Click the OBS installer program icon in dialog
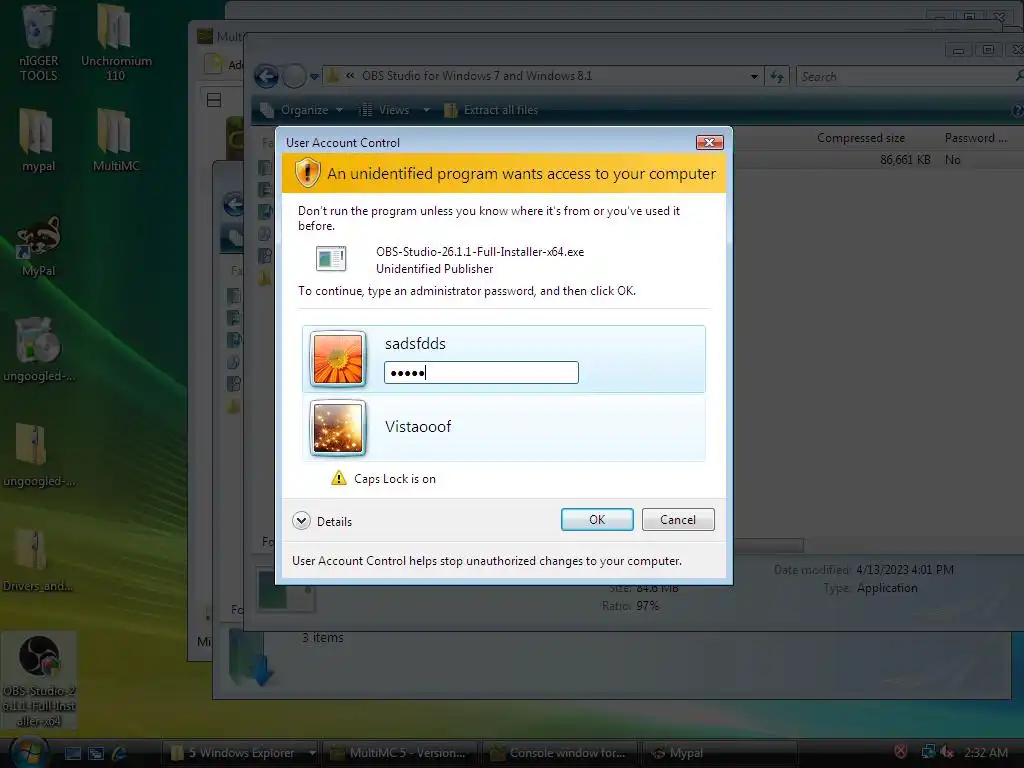1024x768 pixels. pos(331,259)
